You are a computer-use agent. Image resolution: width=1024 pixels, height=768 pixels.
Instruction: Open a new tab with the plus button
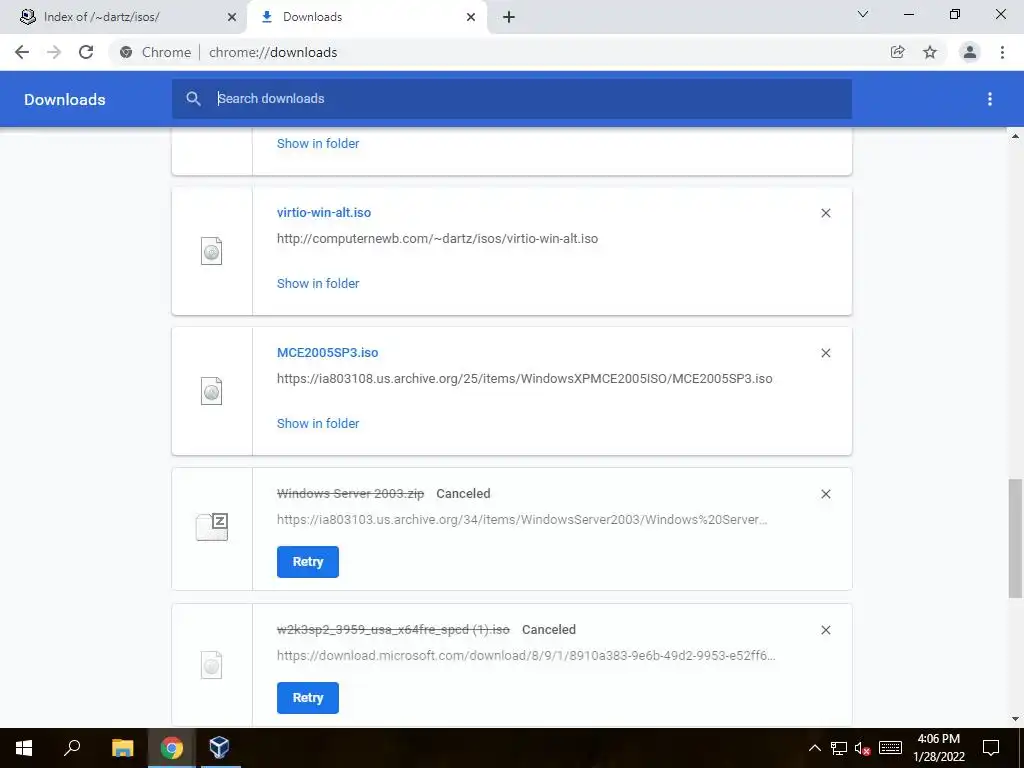click(x=509, y=17)
